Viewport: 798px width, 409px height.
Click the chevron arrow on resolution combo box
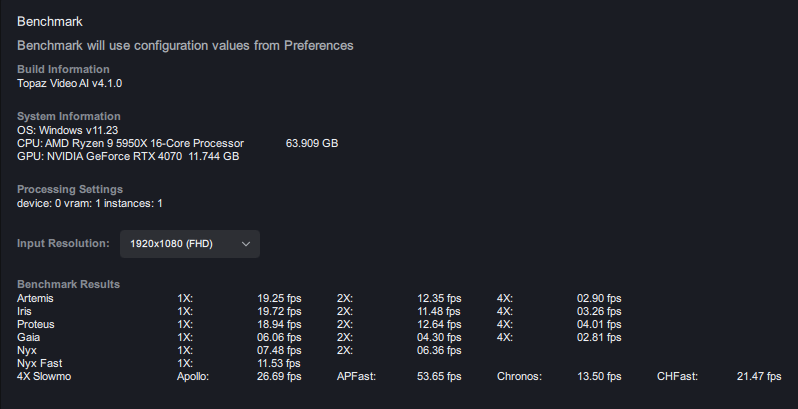[246, 244]
